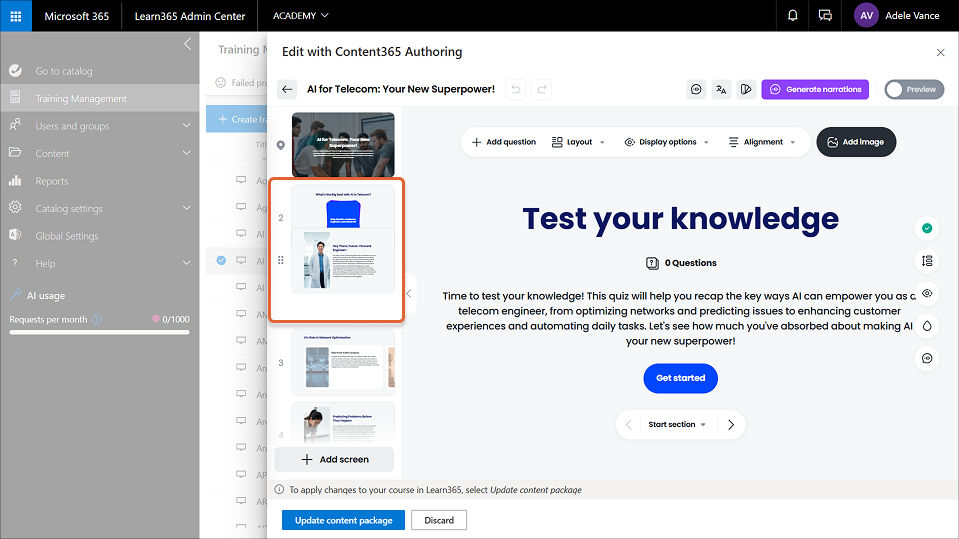The width and height of the screenshot is (959, 539).
Task: Open the Start section dropdown
Action: pyautogui.click(x=676, y=424)
